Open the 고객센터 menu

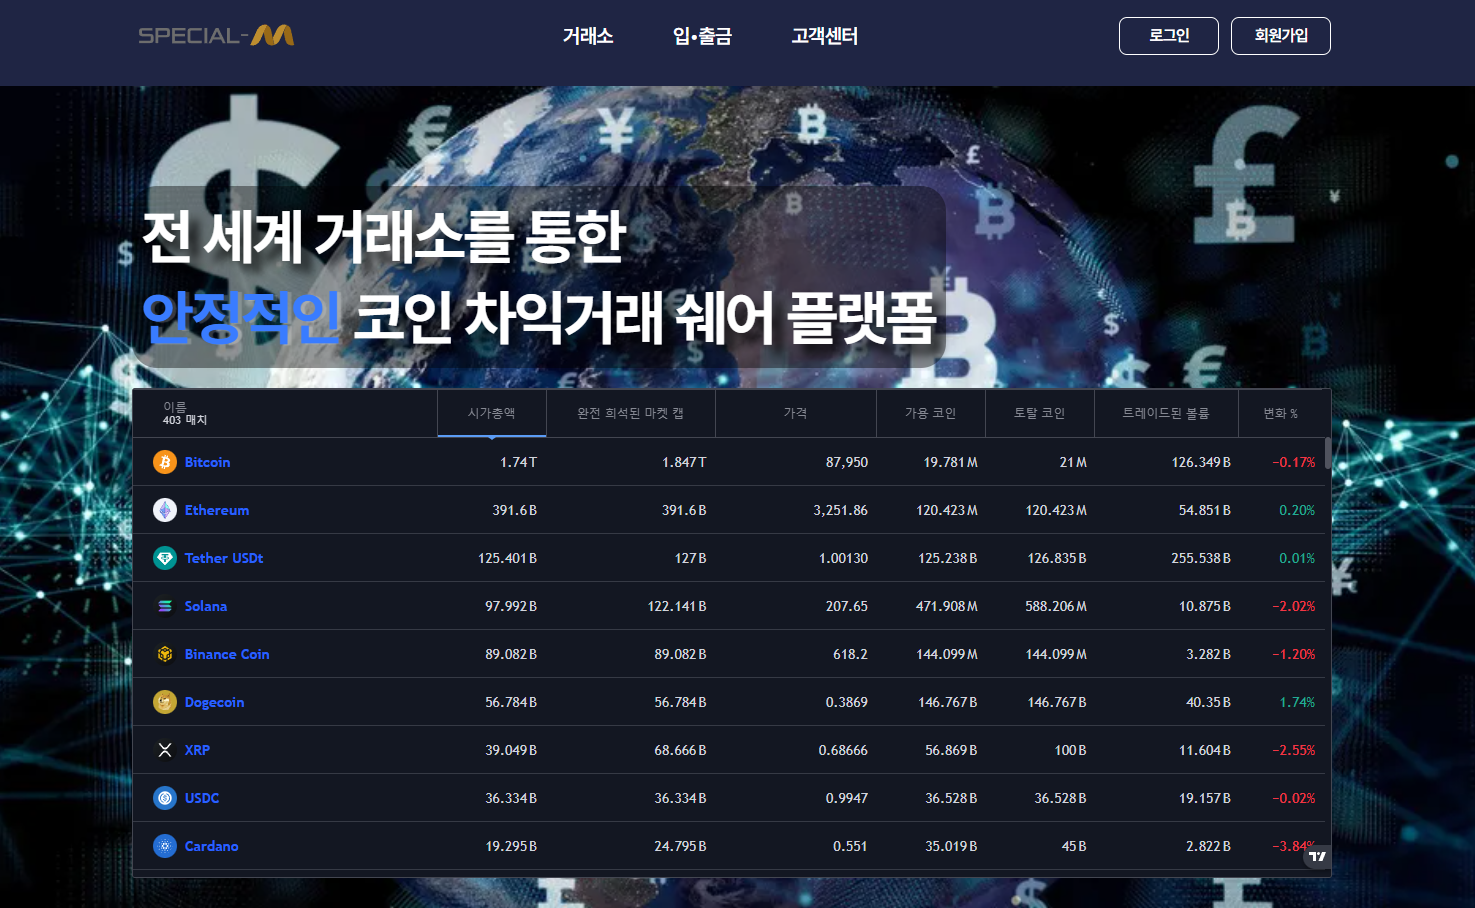click(x=825, y=36)
